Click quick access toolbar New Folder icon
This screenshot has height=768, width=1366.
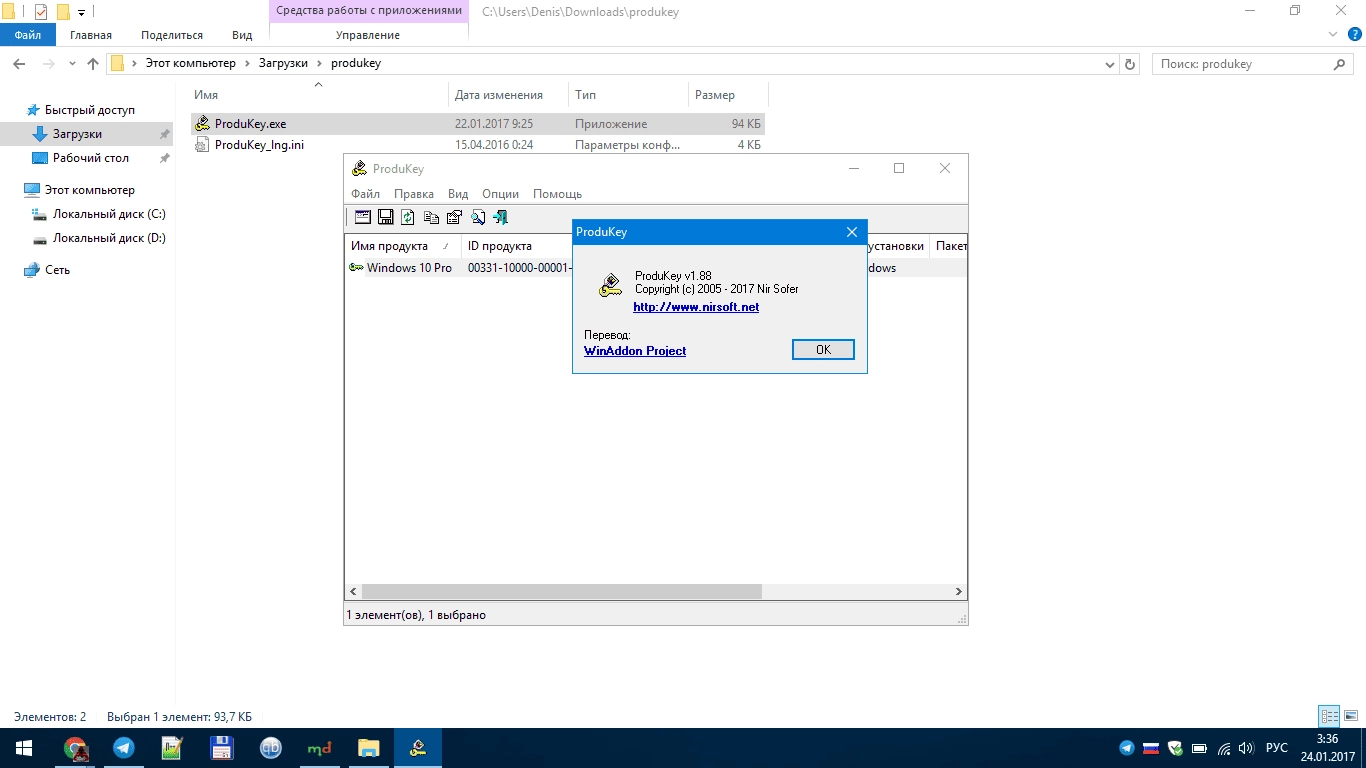[x=63, y=12]
